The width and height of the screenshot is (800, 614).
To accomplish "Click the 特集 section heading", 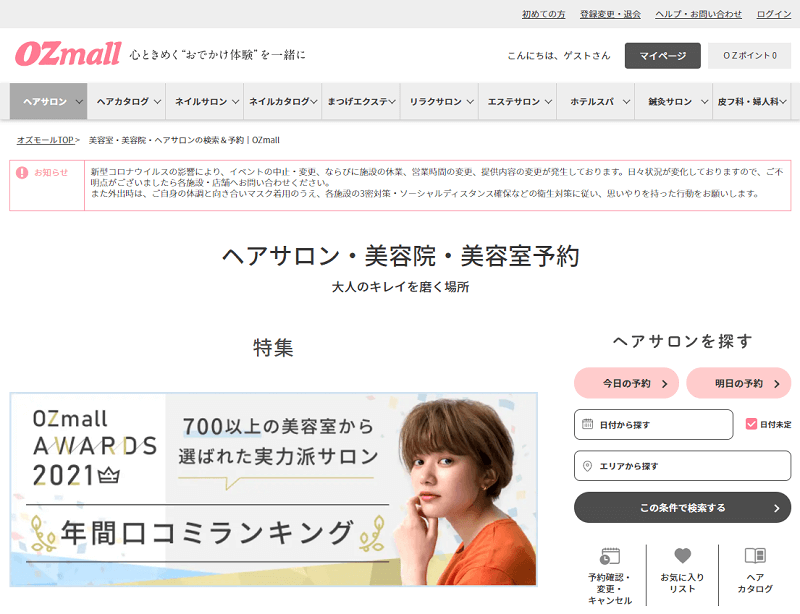I will click(273, 348).
